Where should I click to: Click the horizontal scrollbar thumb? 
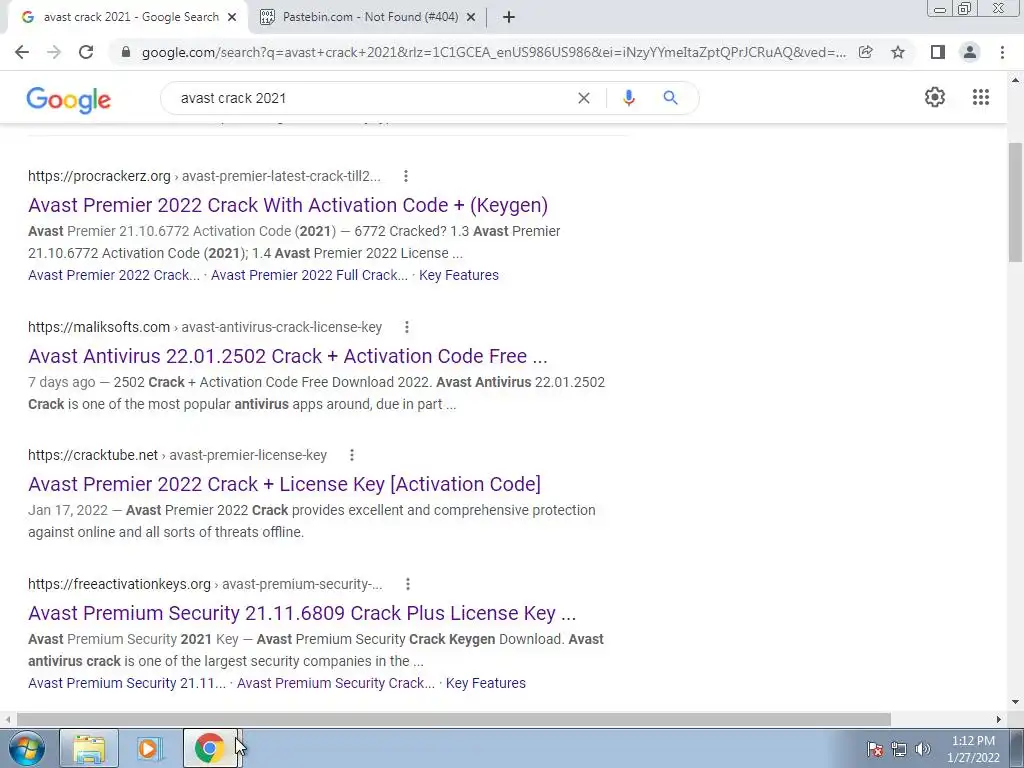453,720
